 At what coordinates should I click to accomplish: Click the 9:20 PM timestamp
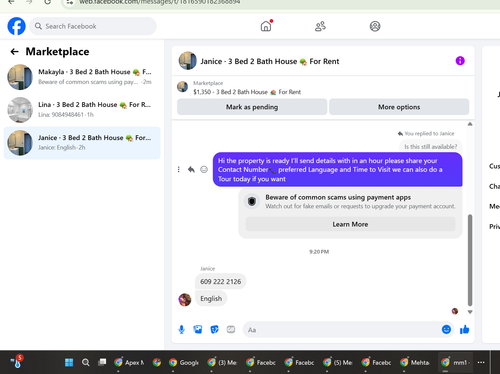319,252
